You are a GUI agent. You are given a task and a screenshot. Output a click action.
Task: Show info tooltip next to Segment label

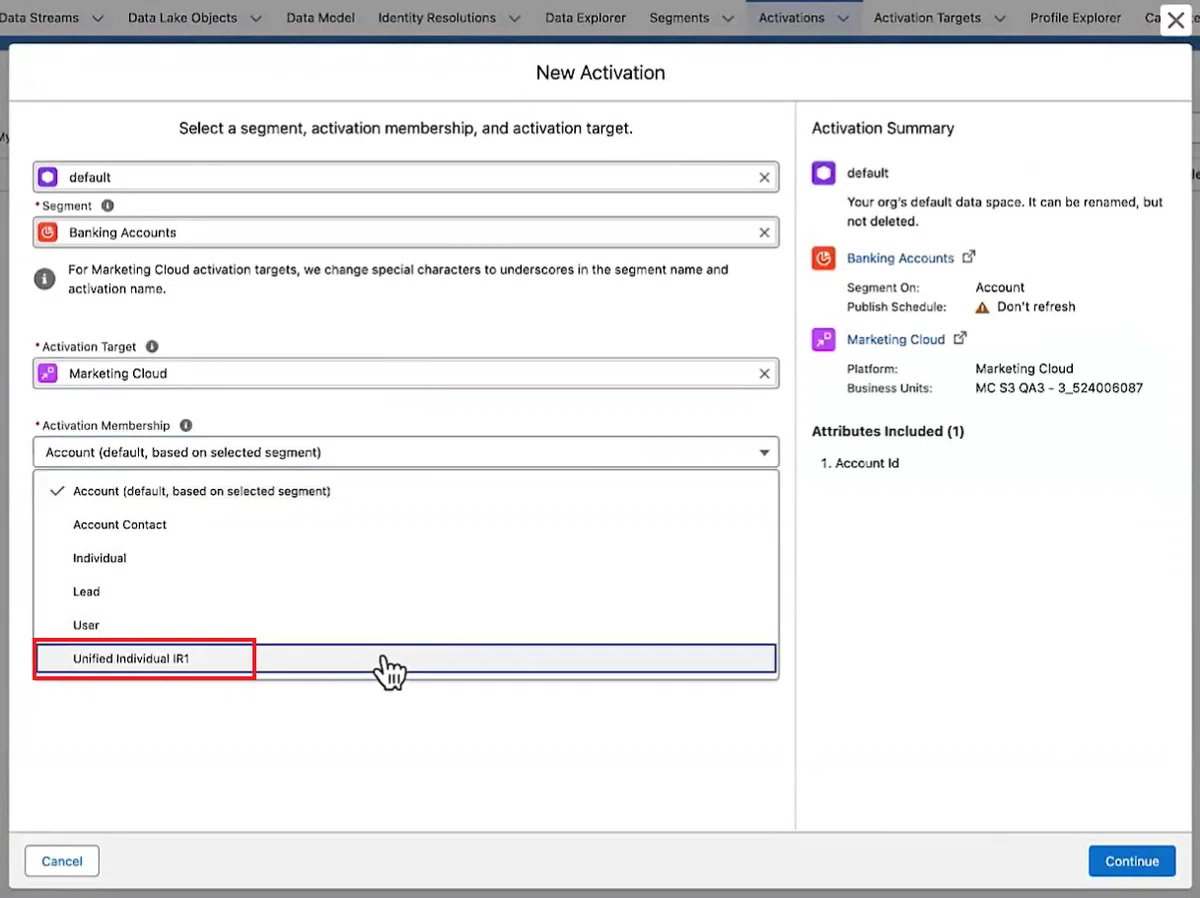pyautogui.click(x=107, y=206)
